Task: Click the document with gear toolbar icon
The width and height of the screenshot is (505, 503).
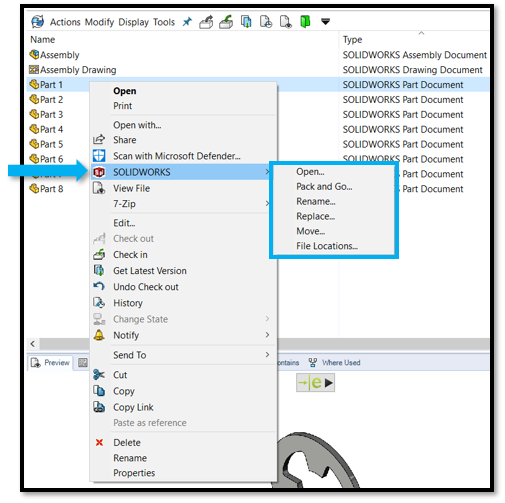Action: [x=286, y=22]
